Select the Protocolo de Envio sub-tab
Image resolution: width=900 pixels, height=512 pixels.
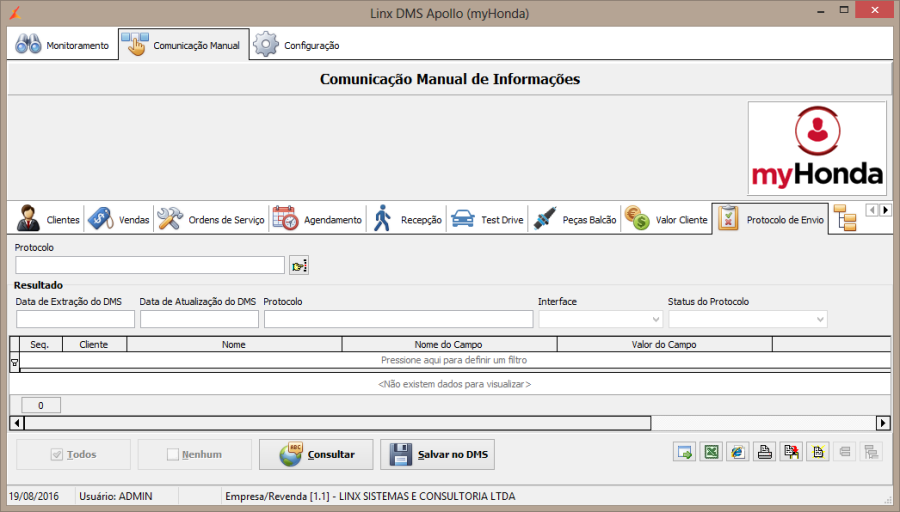tap(770, 219)
